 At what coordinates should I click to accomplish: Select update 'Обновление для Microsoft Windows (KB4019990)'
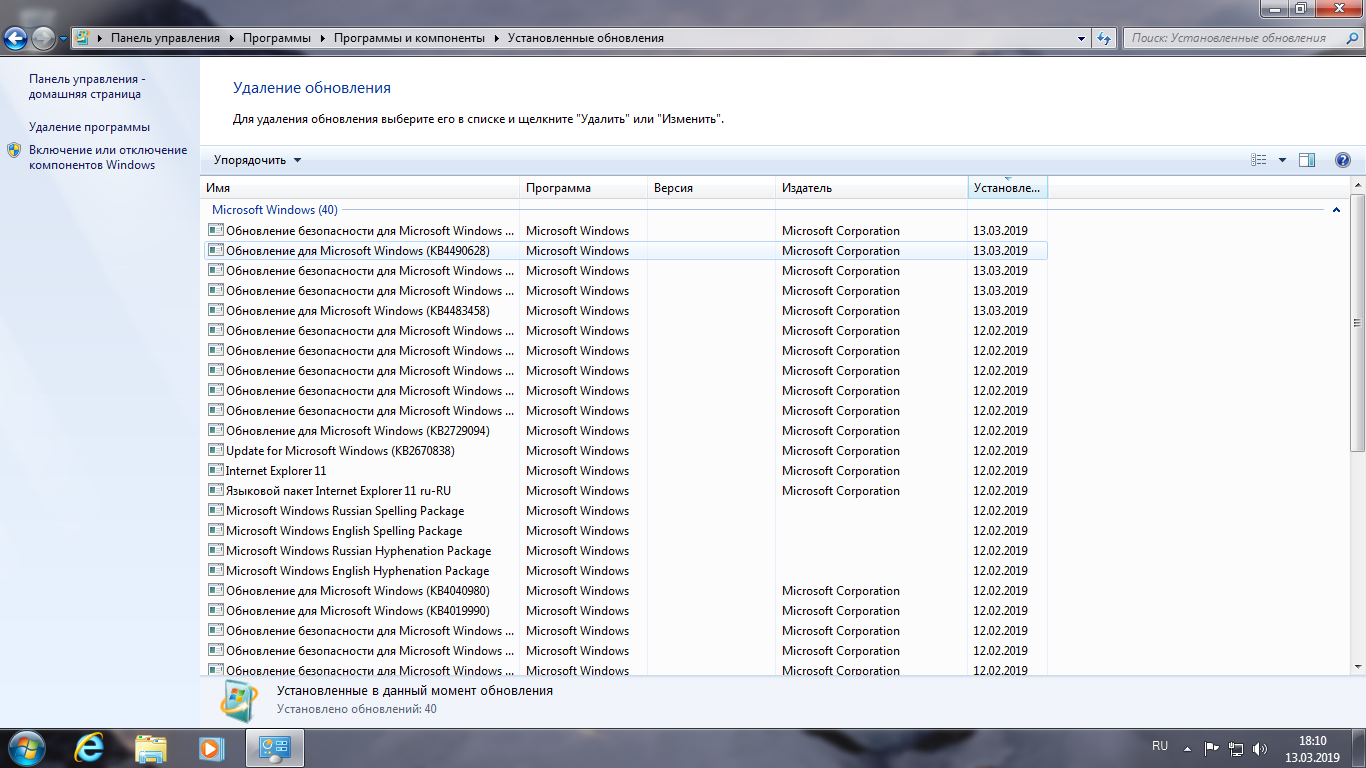626,611
